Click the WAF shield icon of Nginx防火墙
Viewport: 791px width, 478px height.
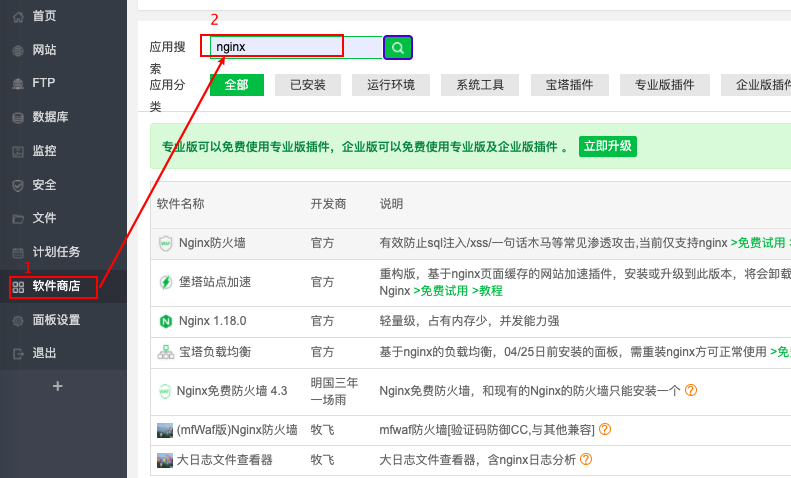click(x=165, y=243)
